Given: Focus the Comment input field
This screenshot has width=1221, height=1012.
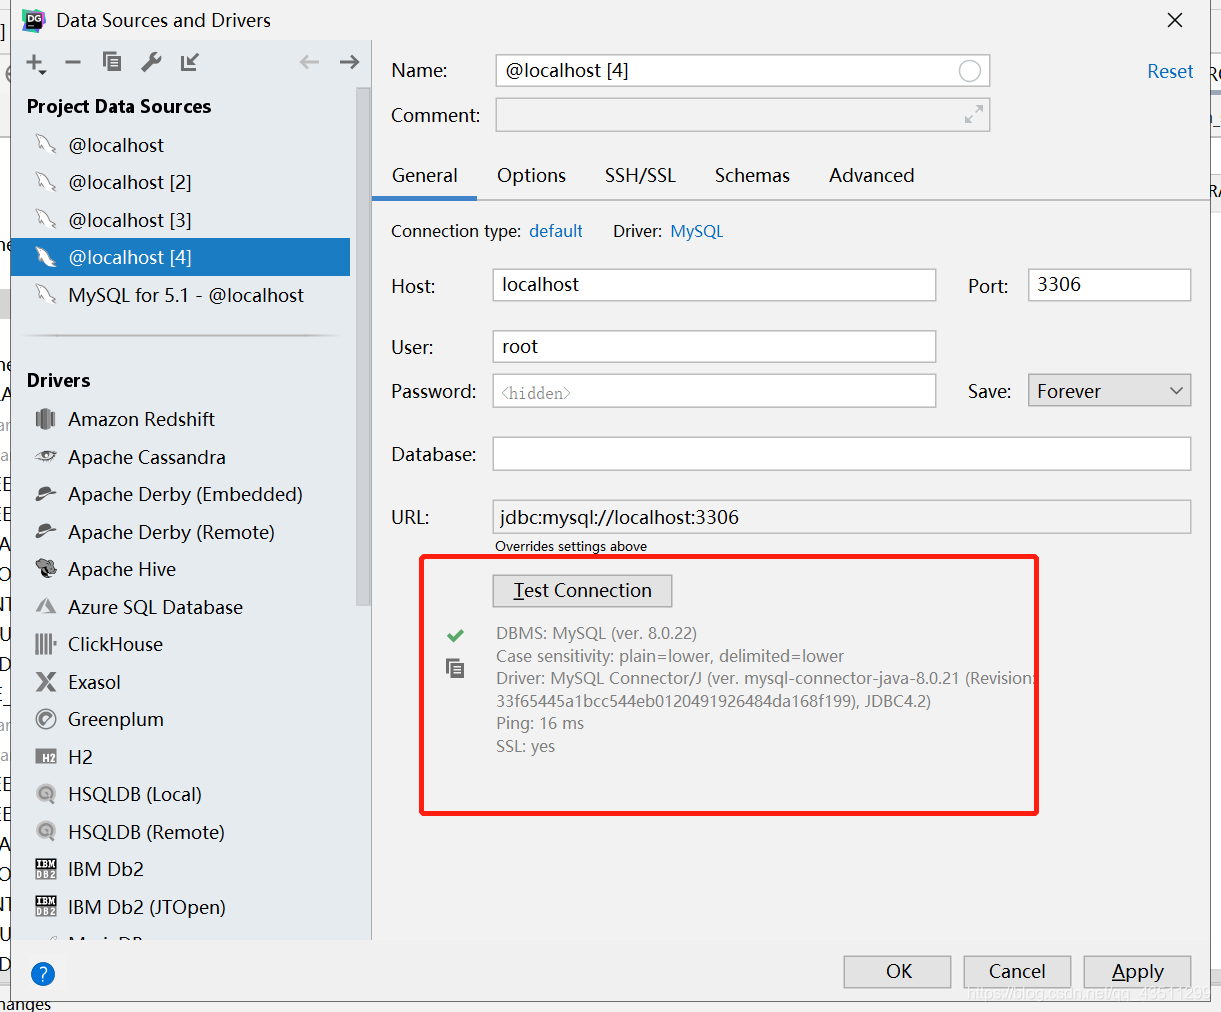Looking at the screenshot, I should [x=742, y=115].
